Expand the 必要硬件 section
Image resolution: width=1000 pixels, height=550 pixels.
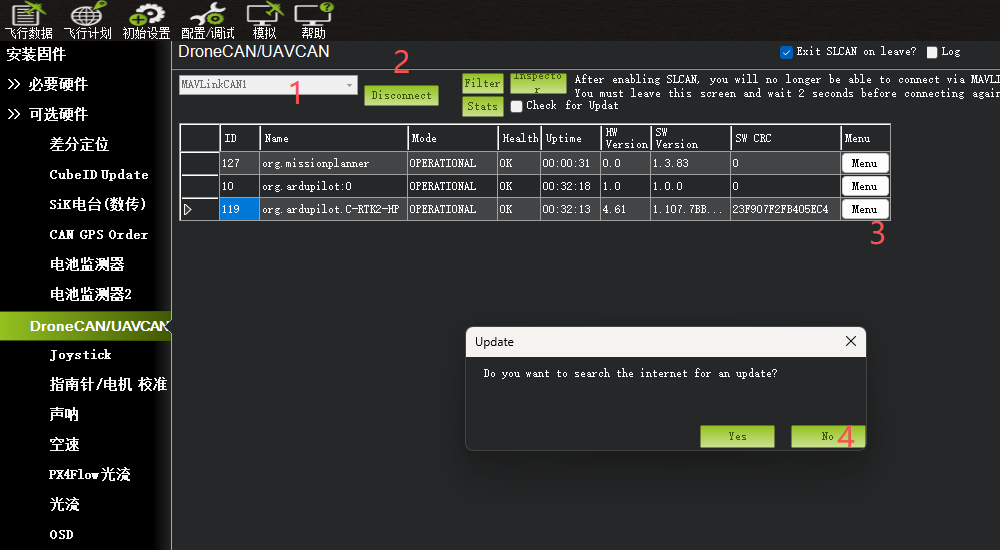47,84
